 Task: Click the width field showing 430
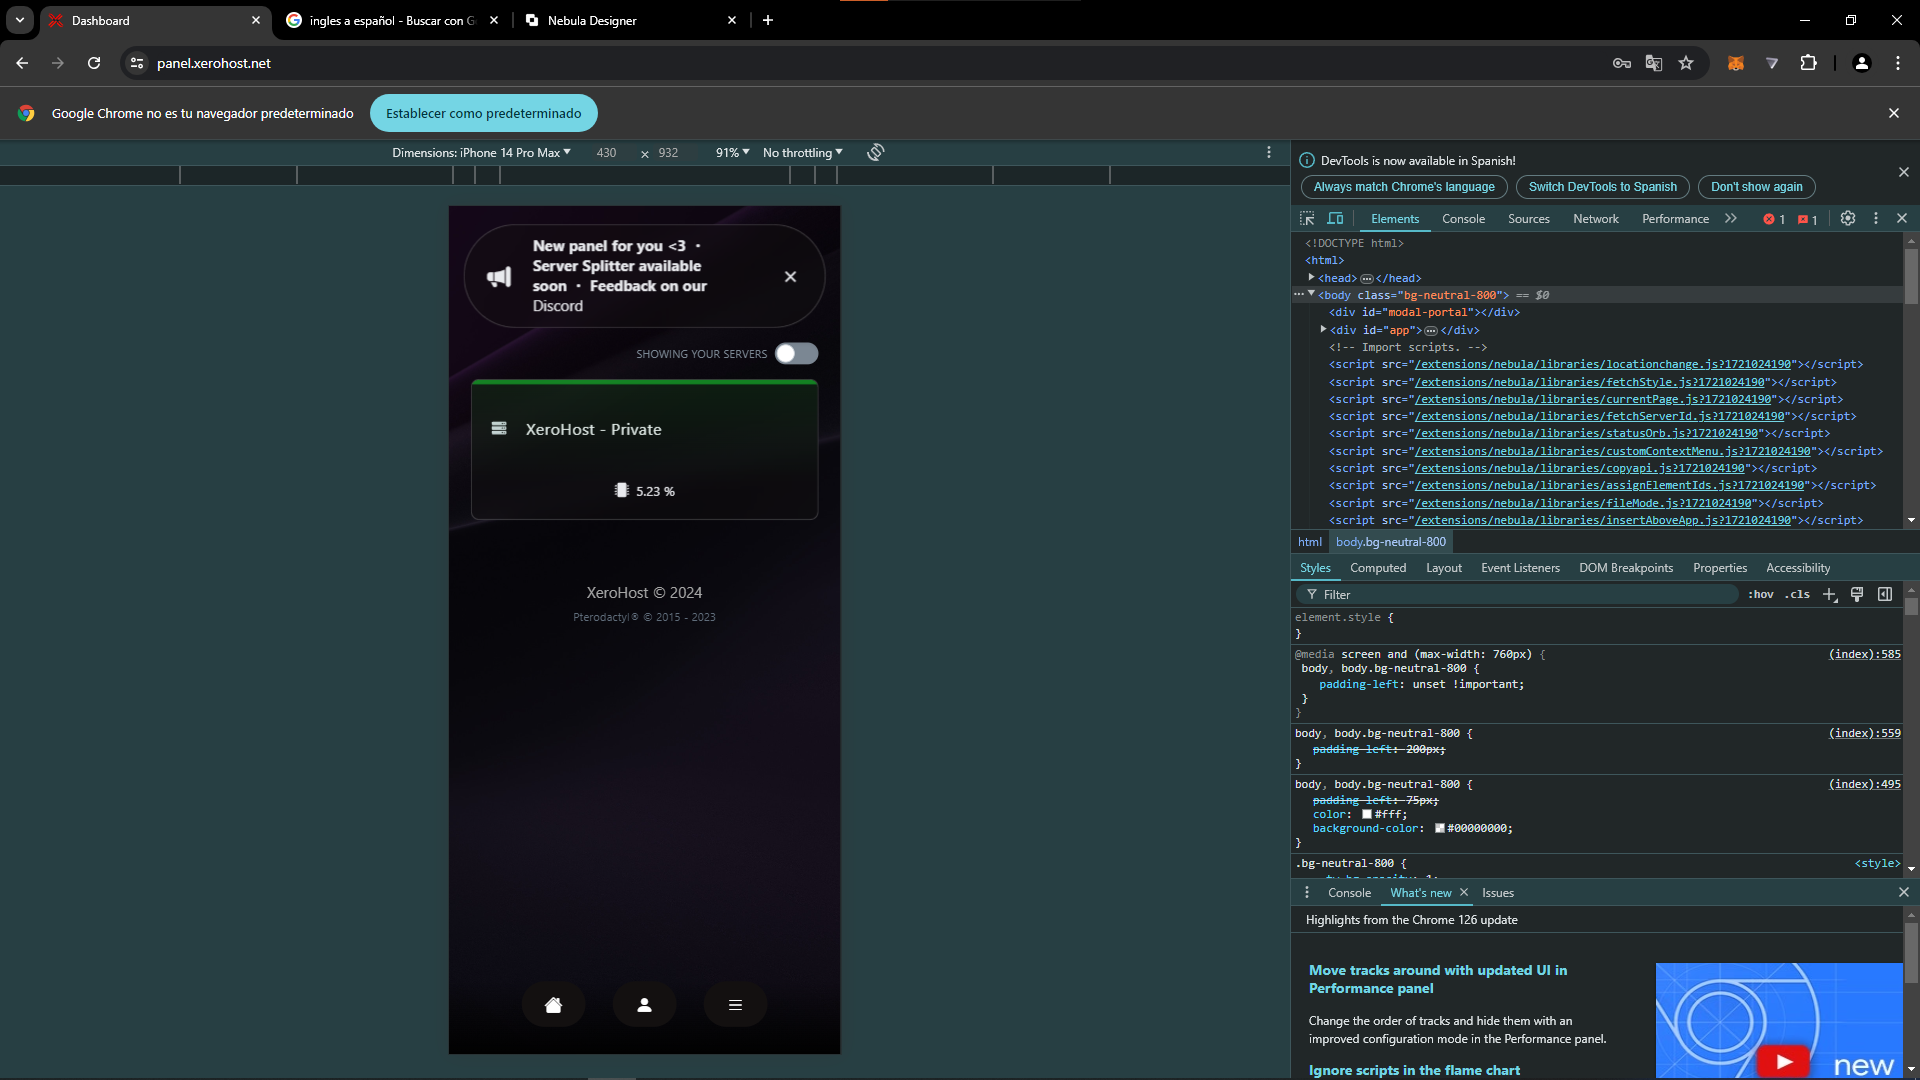coord(606,152)
